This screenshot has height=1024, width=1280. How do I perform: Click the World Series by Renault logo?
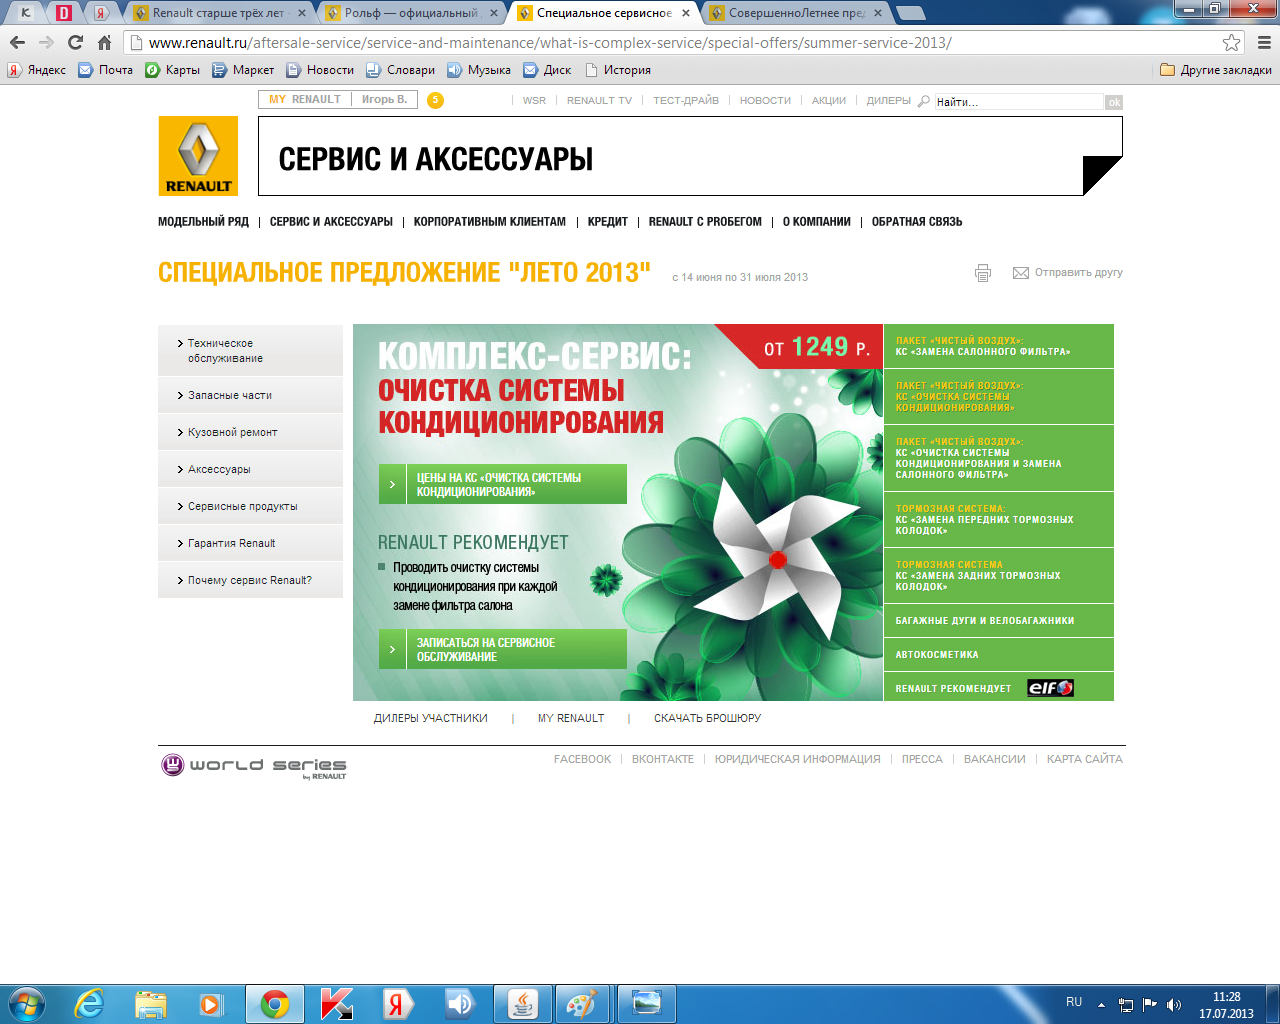point(254,766)
